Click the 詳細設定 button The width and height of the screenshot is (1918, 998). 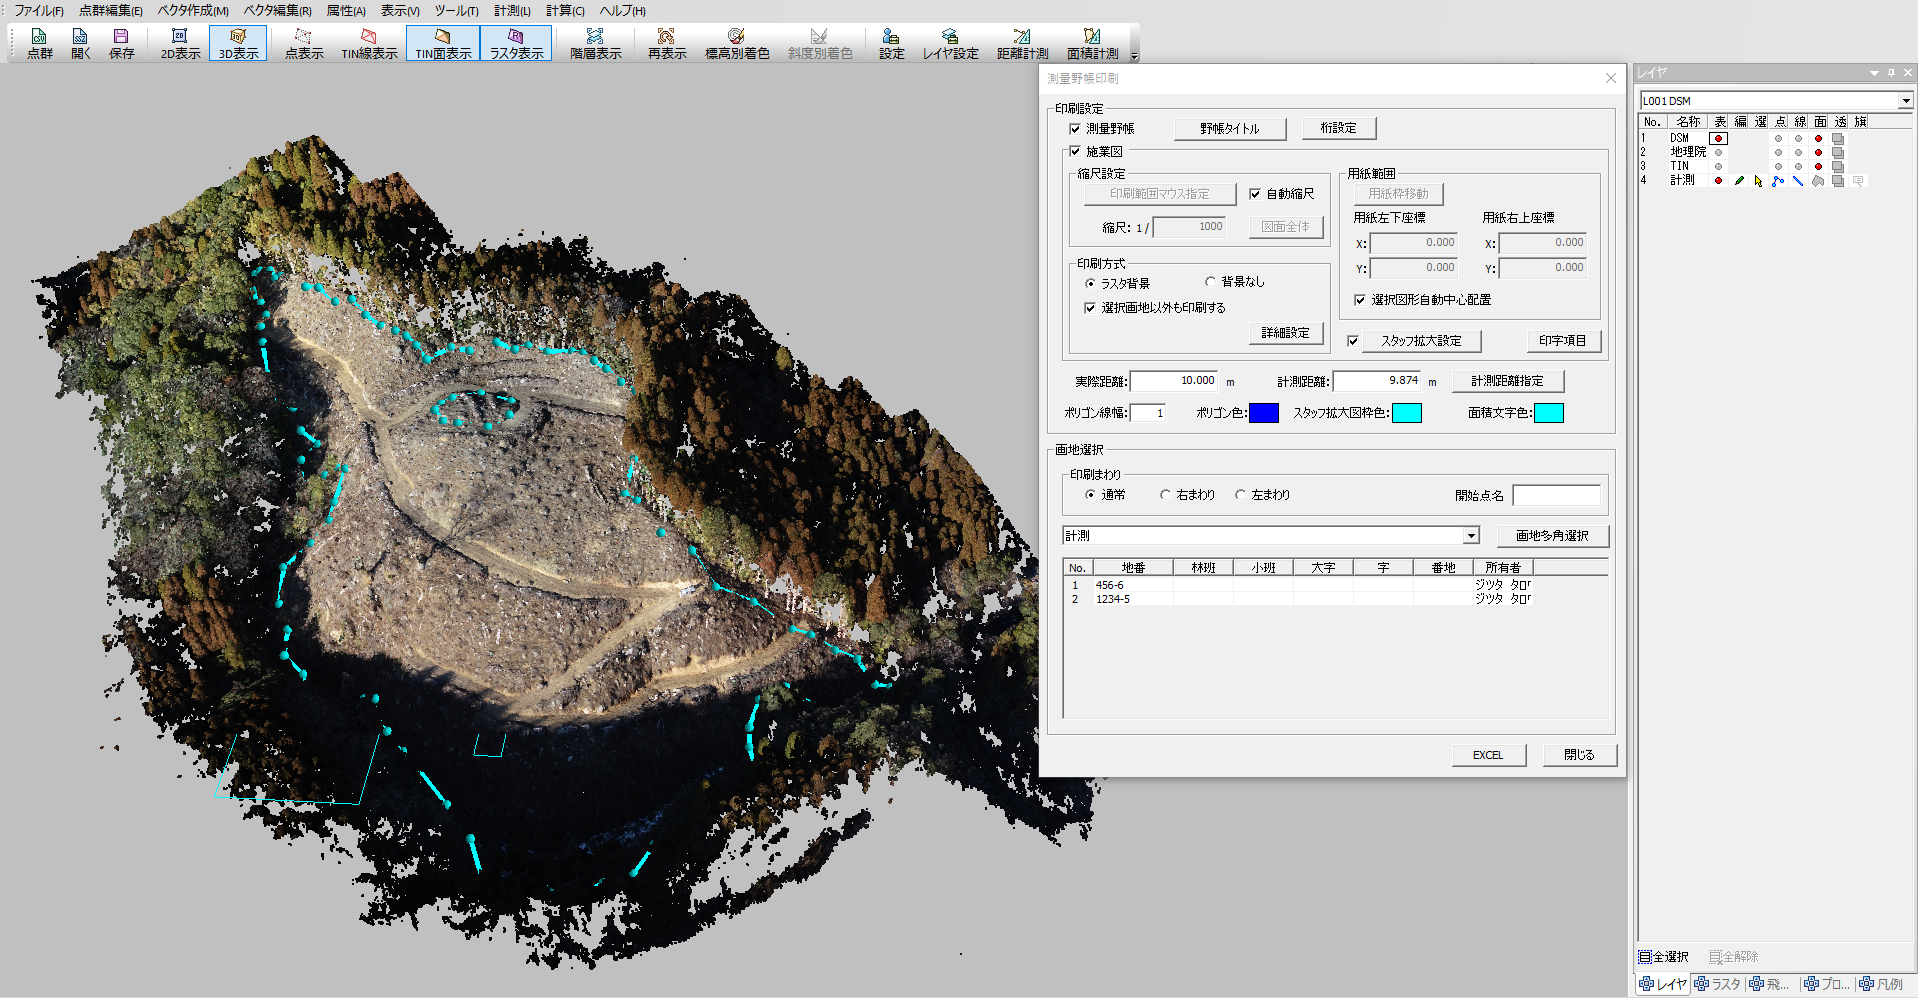coord(1286,333)
